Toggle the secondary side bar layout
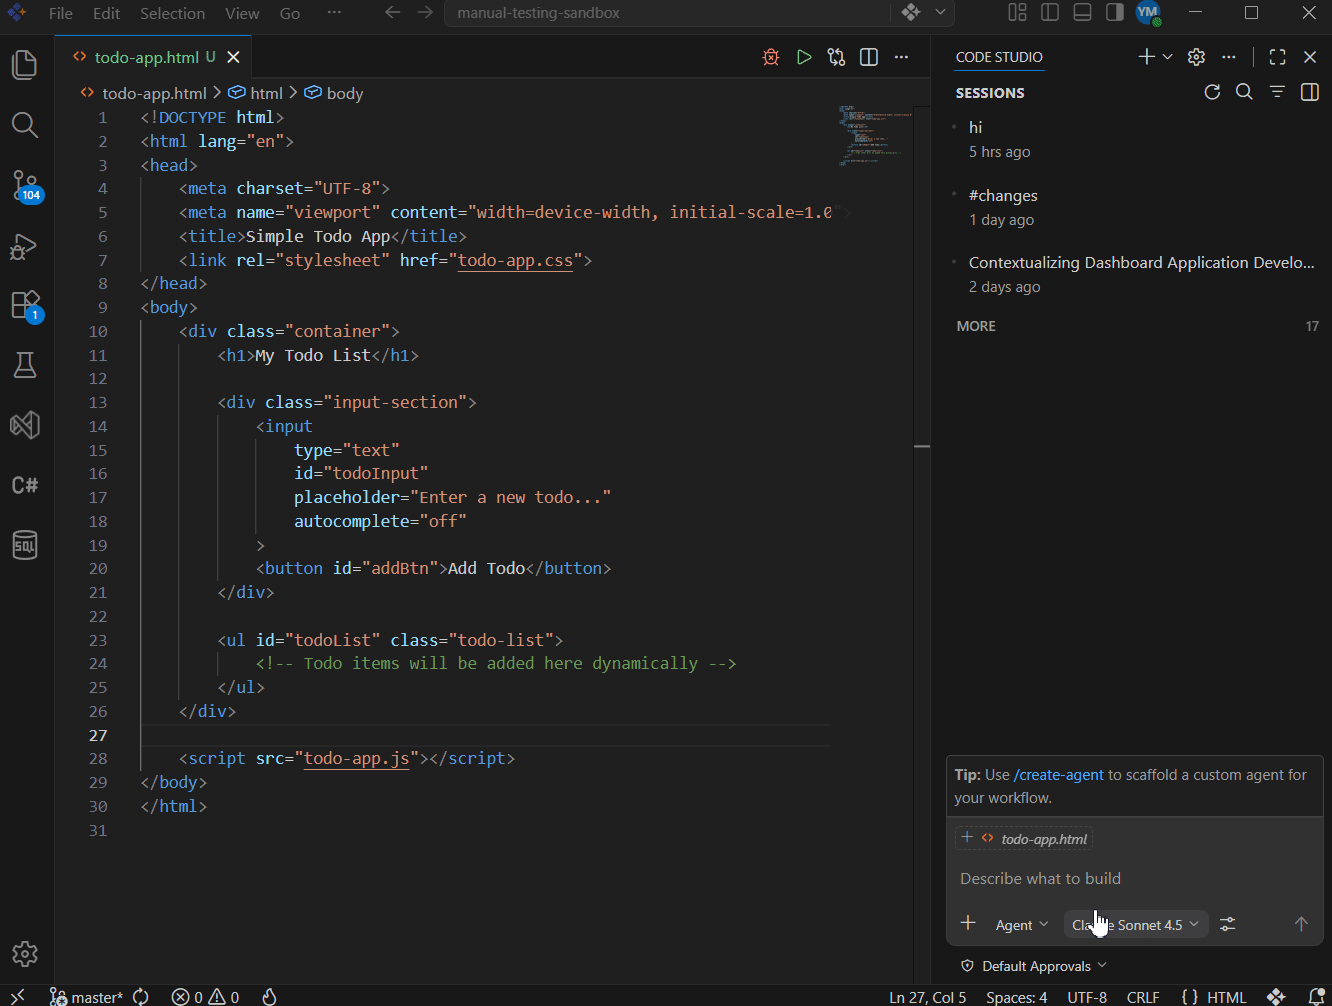Screen dimensions: 1332x1006 (x=1114, y=13)
